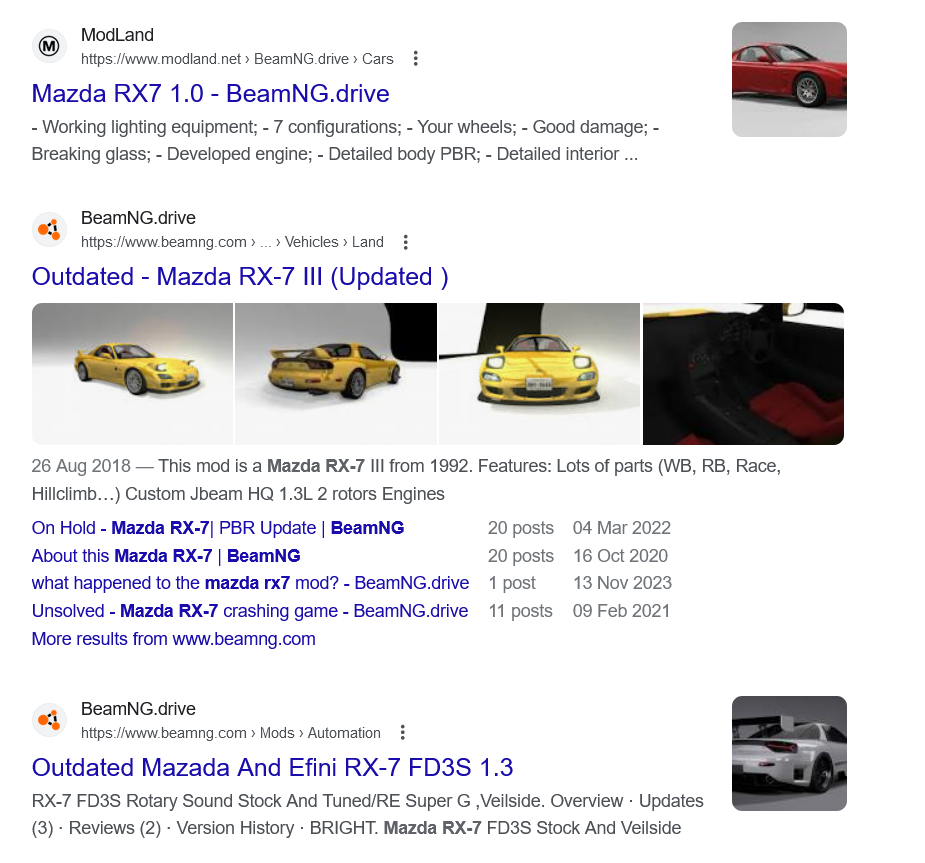Click the yellow RX-7 rear view thumbnail

336,374
